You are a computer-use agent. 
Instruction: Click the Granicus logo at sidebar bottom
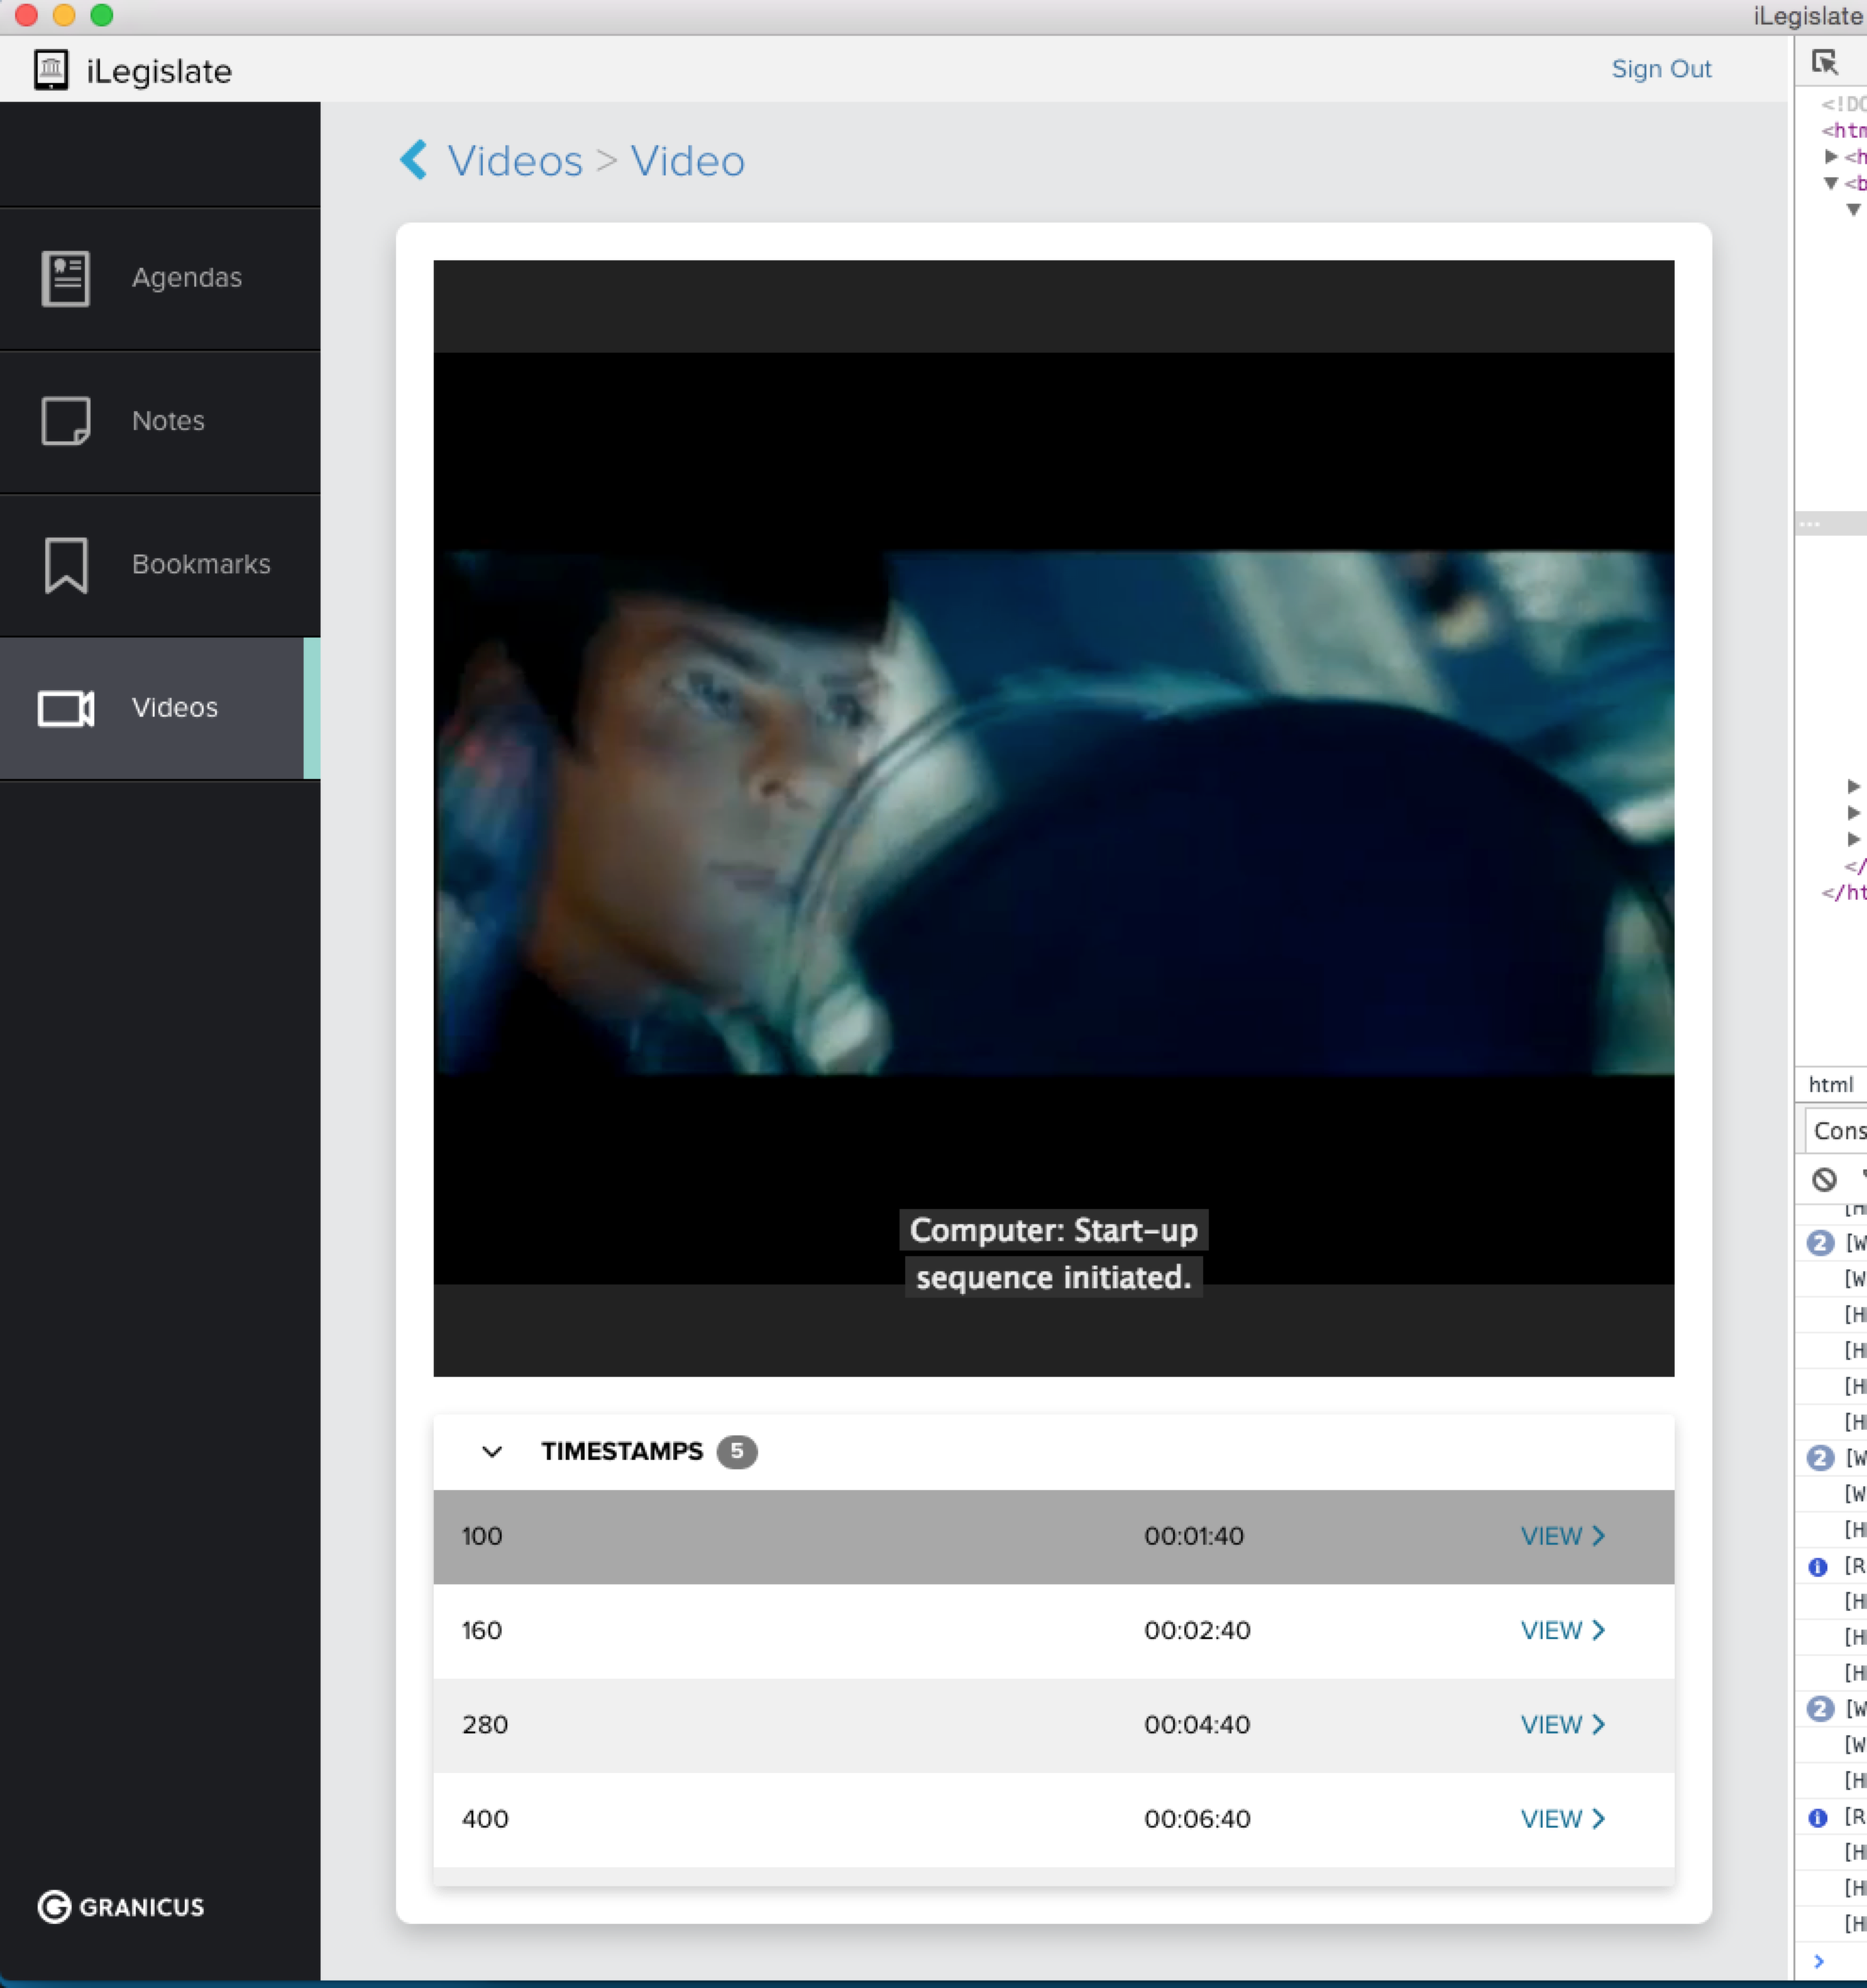click(121, 1907)
